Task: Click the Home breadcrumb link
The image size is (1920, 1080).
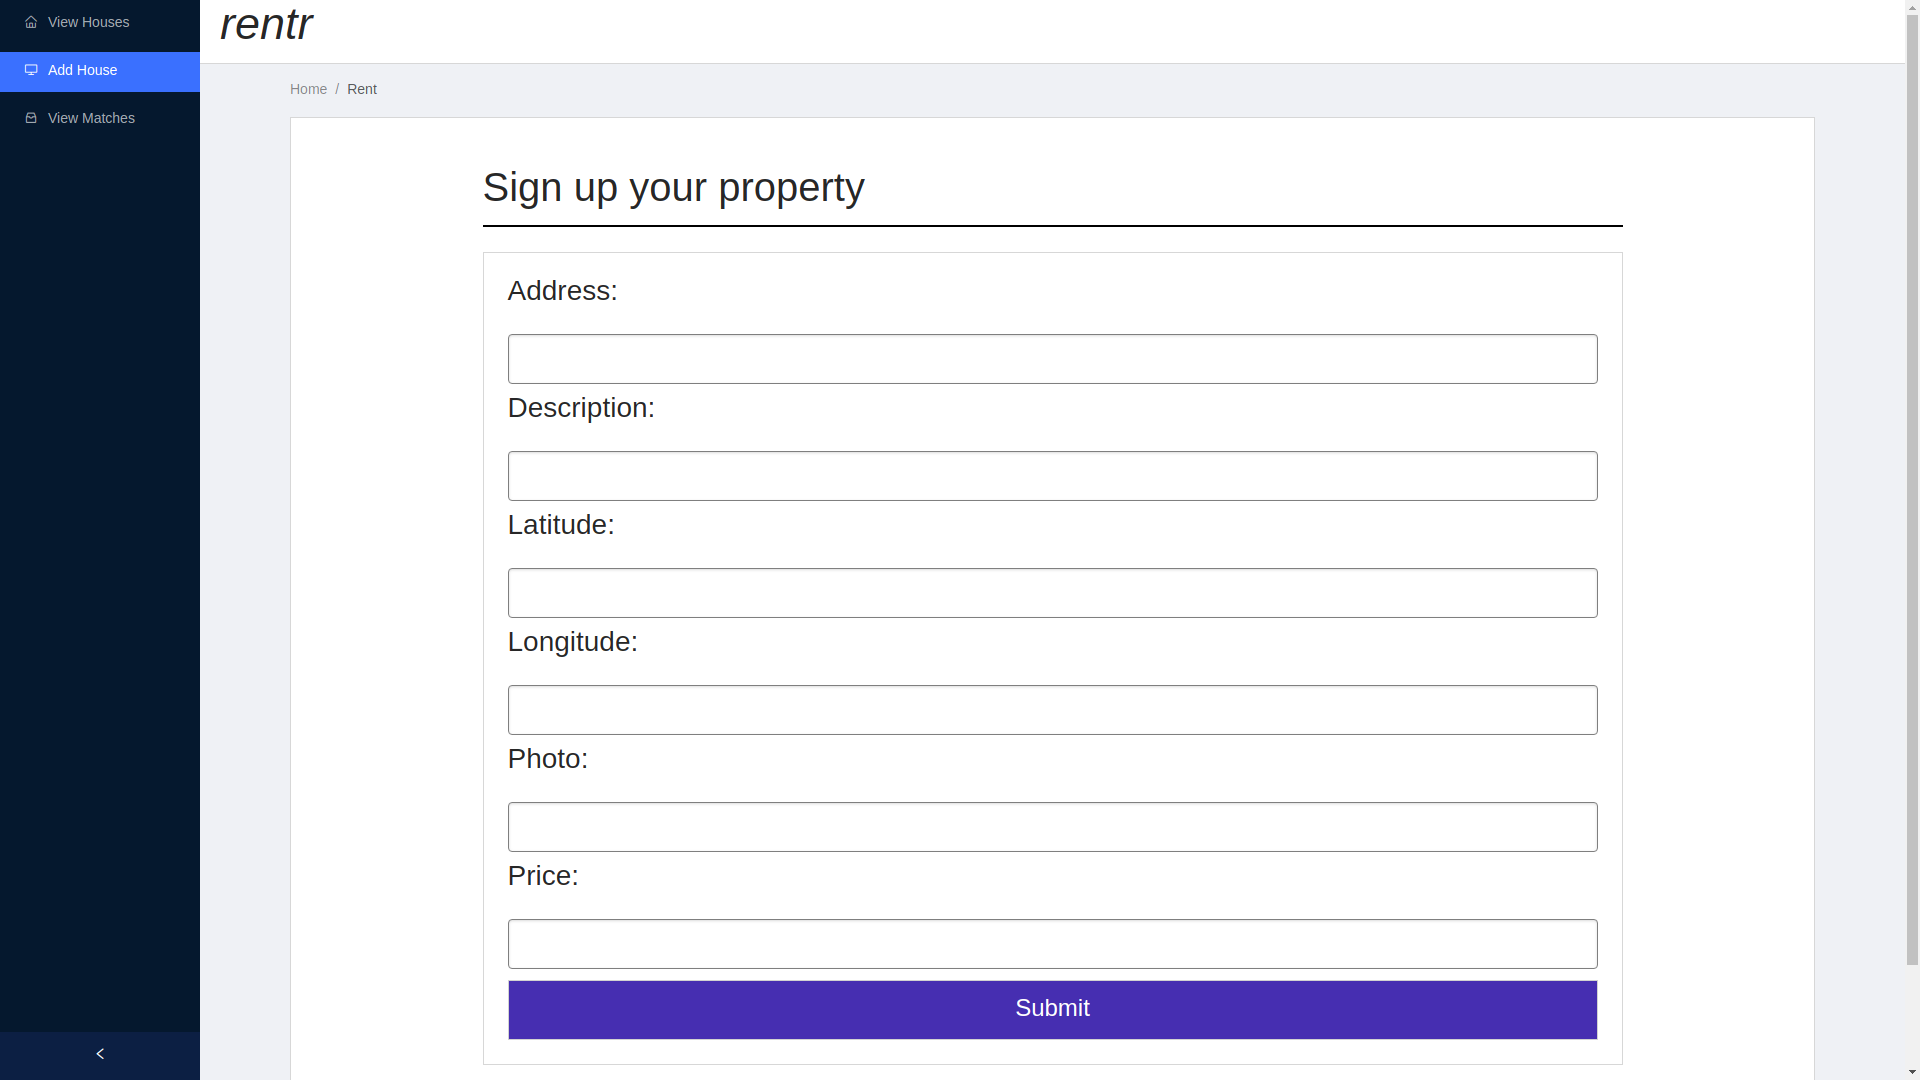Action: [x=308, y=89]
